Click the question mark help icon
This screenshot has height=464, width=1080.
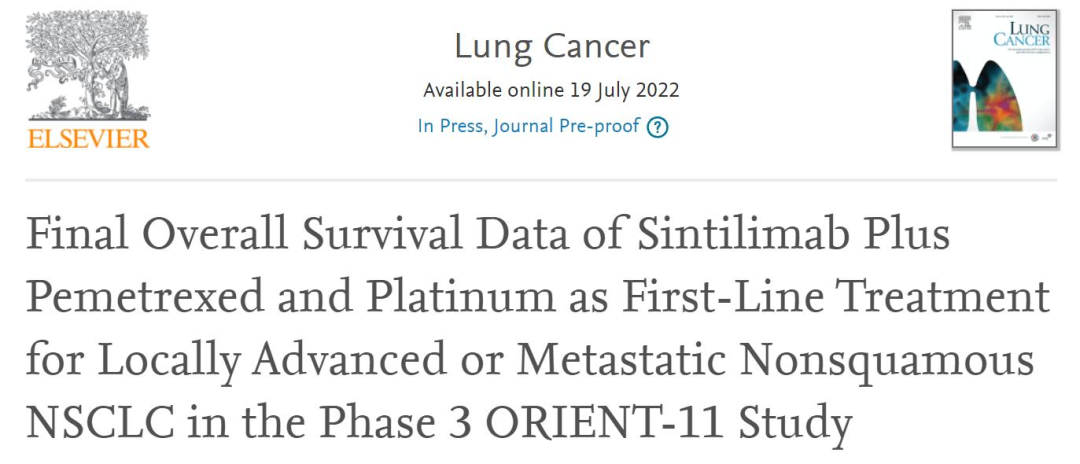pyautogui.click(x=657, y=127)
